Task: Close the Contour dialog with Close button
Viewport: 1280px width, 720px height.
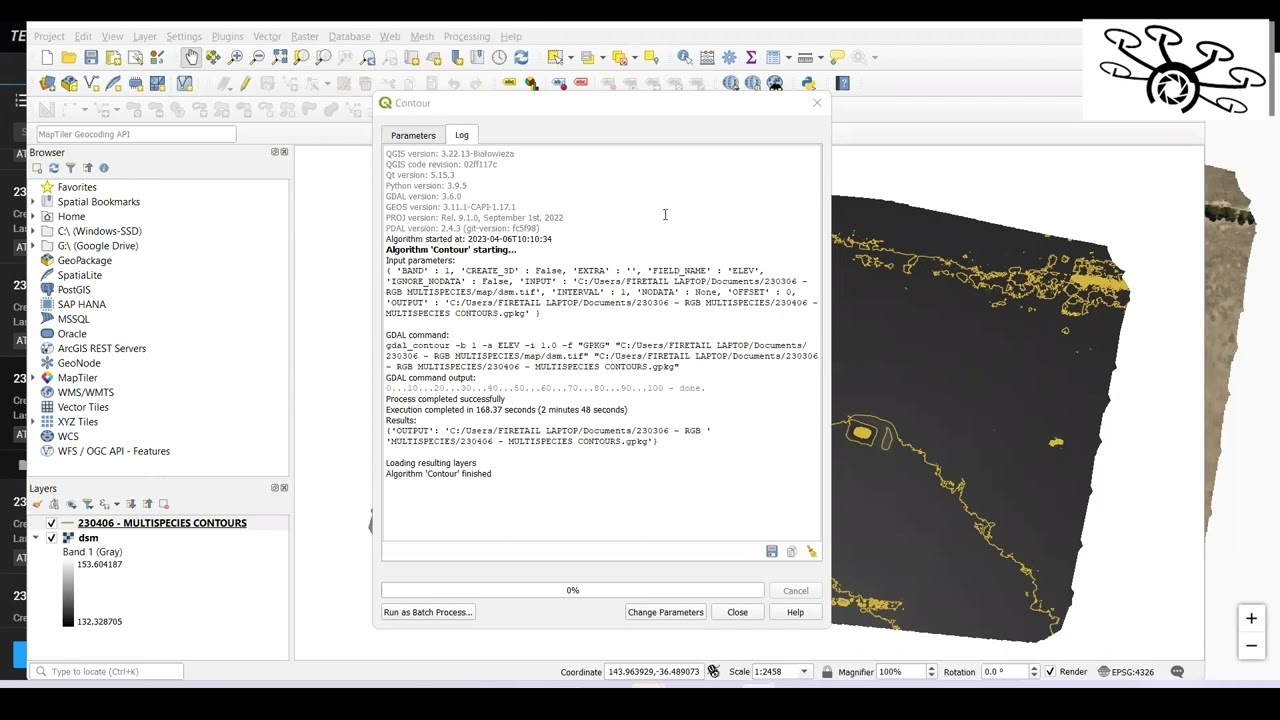Action: (737, 612)
